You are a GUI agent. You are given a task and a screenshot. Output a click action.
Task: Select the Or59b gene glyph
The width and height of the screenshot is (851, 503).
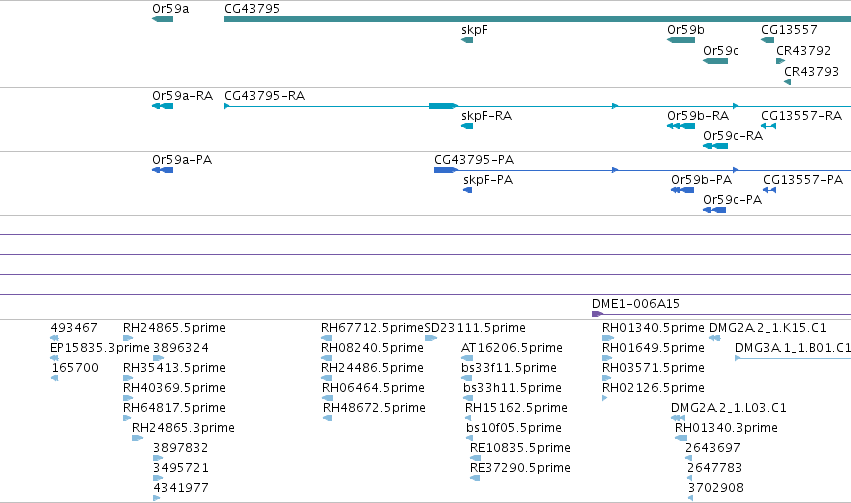coord(681,40)
